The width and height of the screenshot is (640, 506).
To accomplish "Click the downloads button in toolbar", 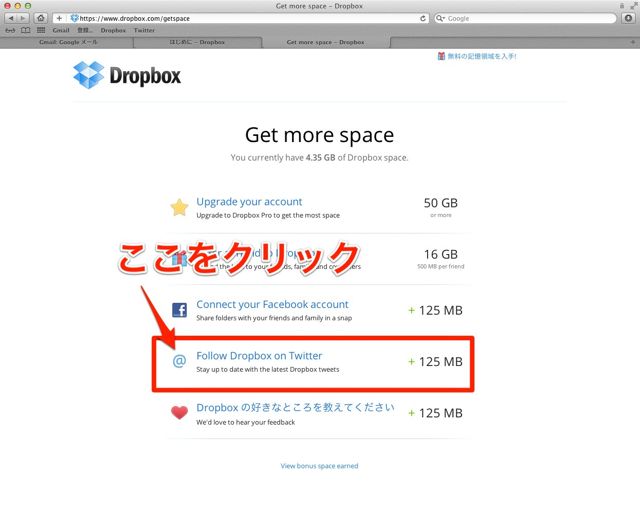I will (x=629, y=18).
